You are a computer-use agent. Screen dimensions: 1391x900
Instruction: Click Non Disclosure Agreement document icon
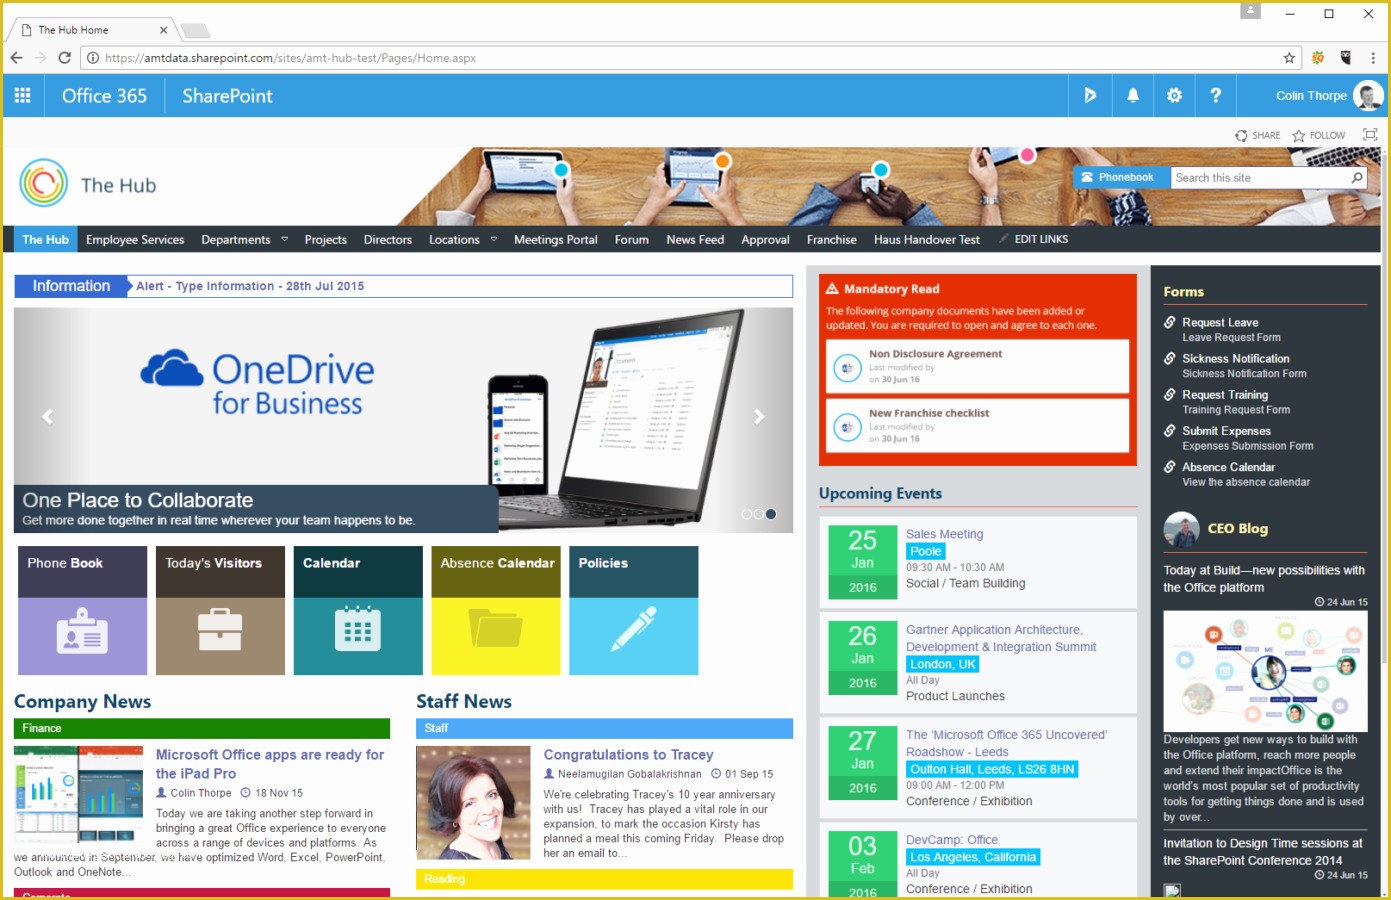click(x=847, y=368)
